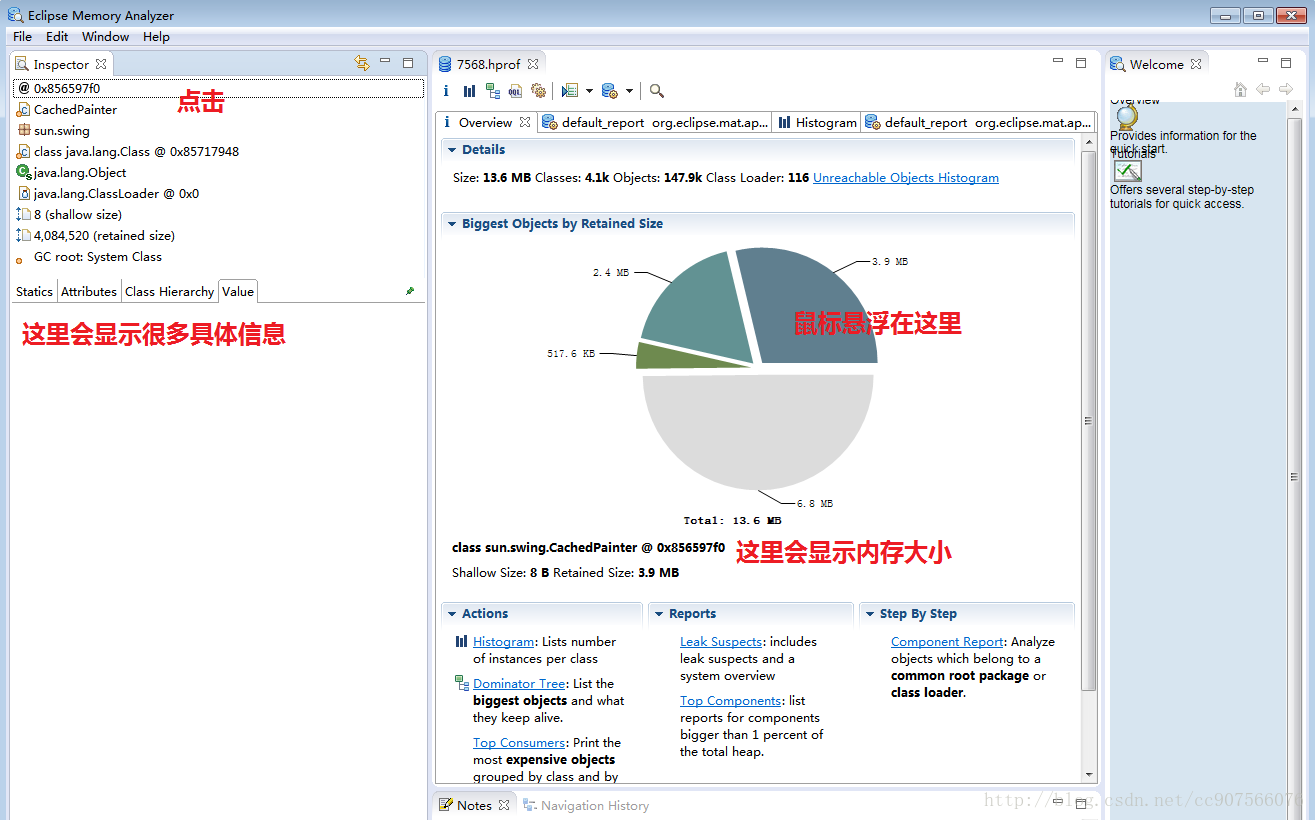Open the thread overview gears icon
Image resolution: width=1315 pixels, height=820 pixels.
(x=538, y=91)
